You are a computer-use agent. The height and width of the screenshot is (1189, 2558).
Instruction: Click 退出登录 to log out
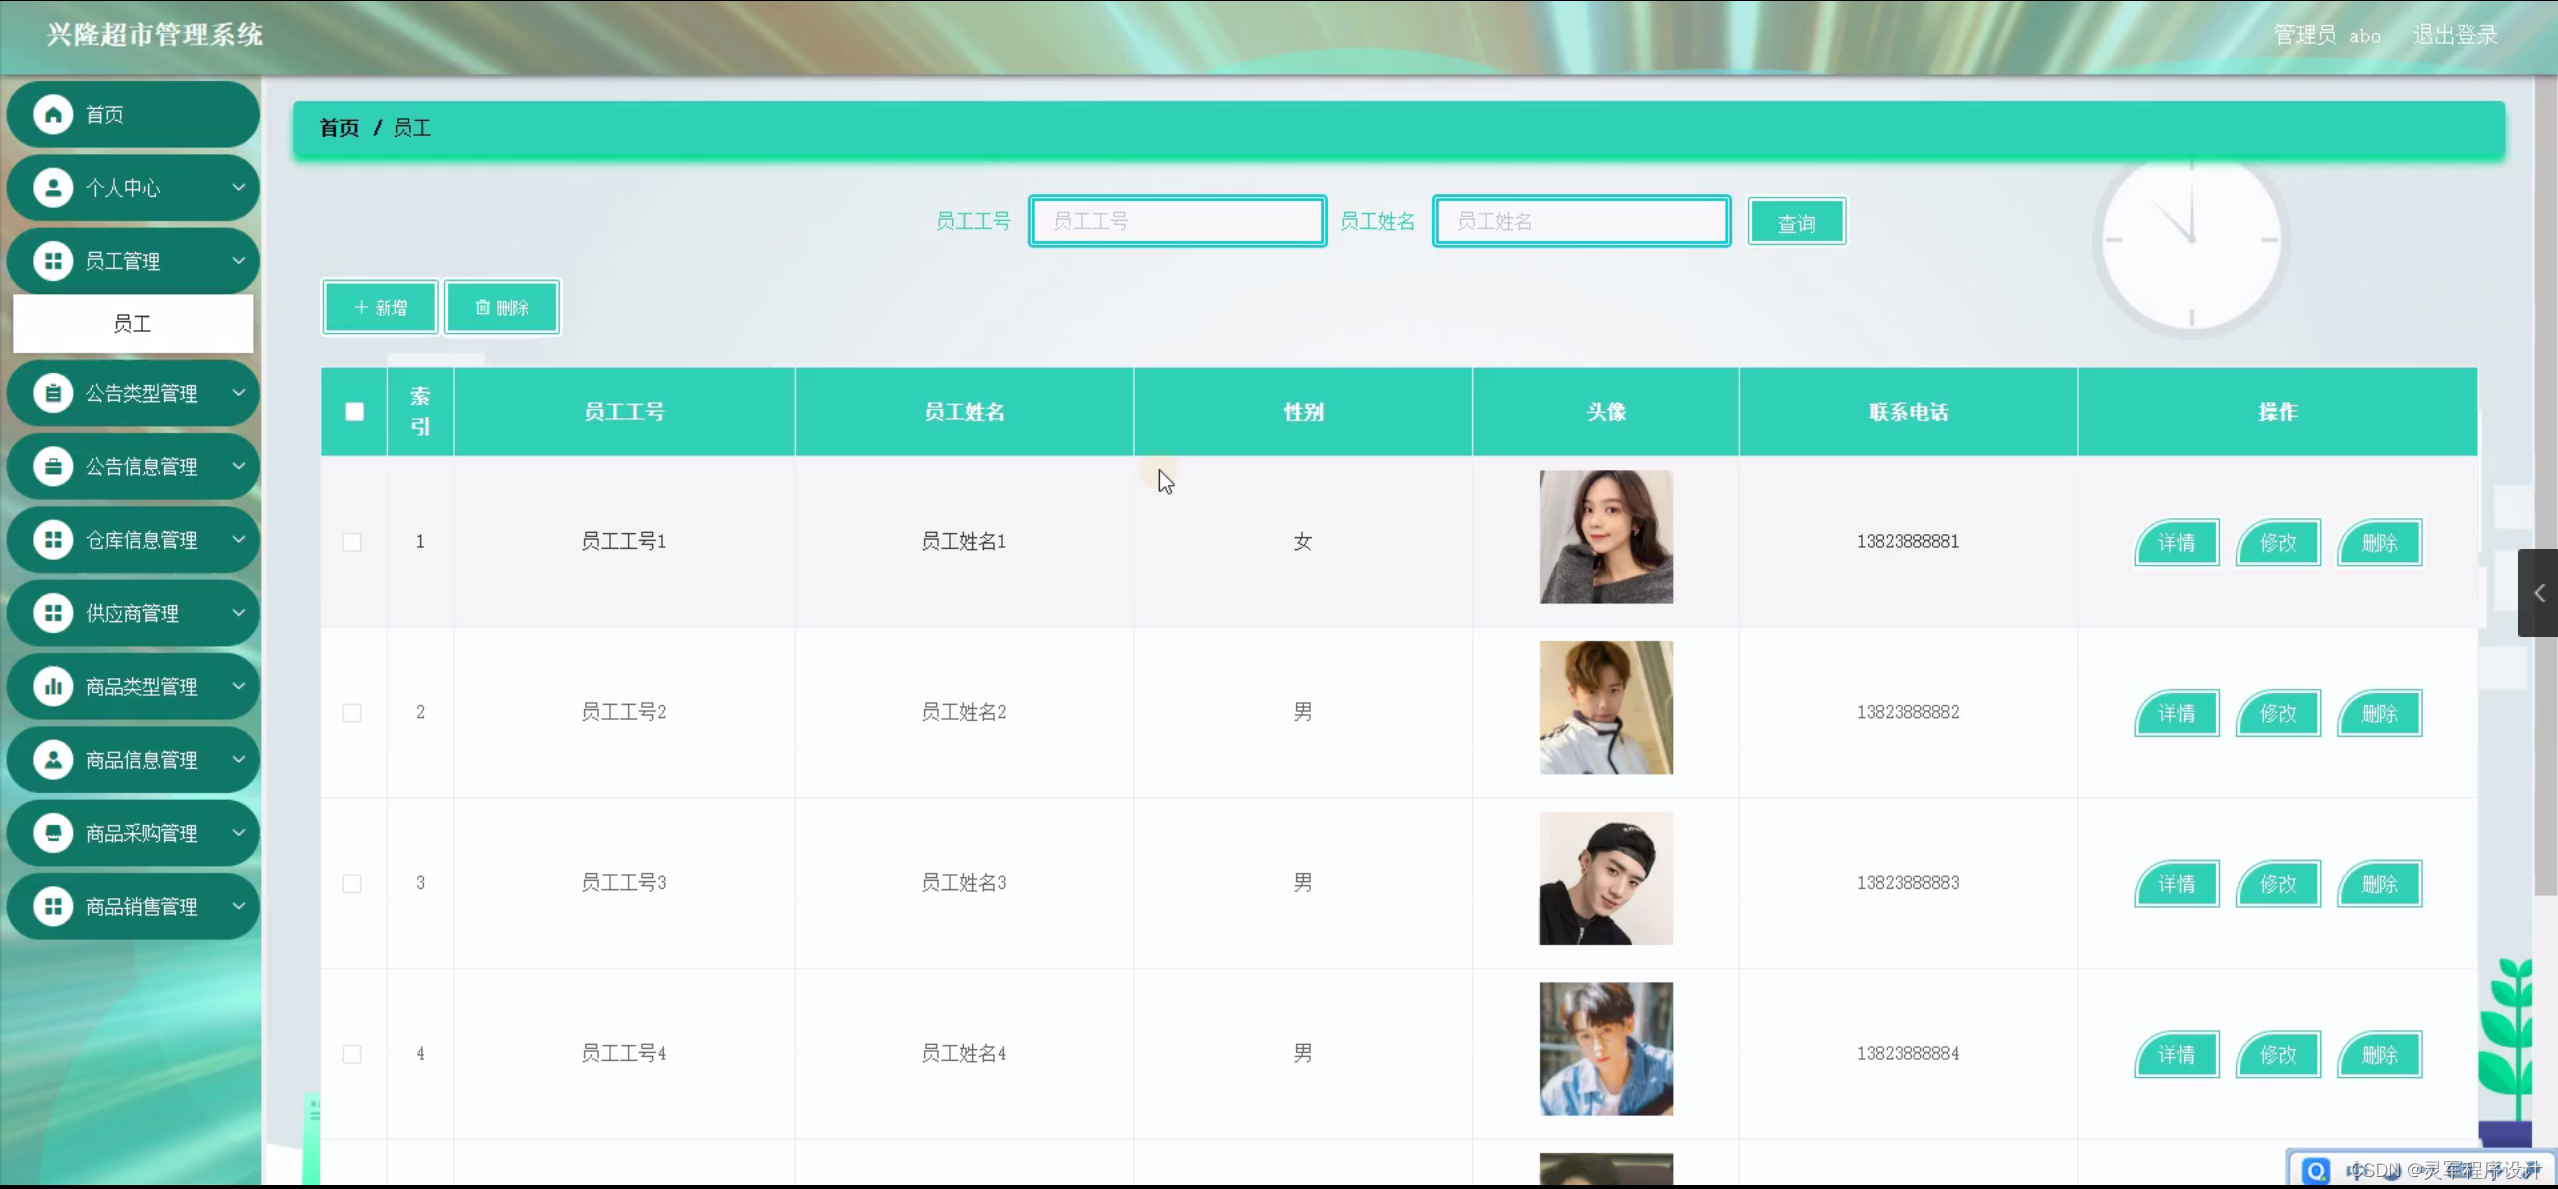point(2455,35)
